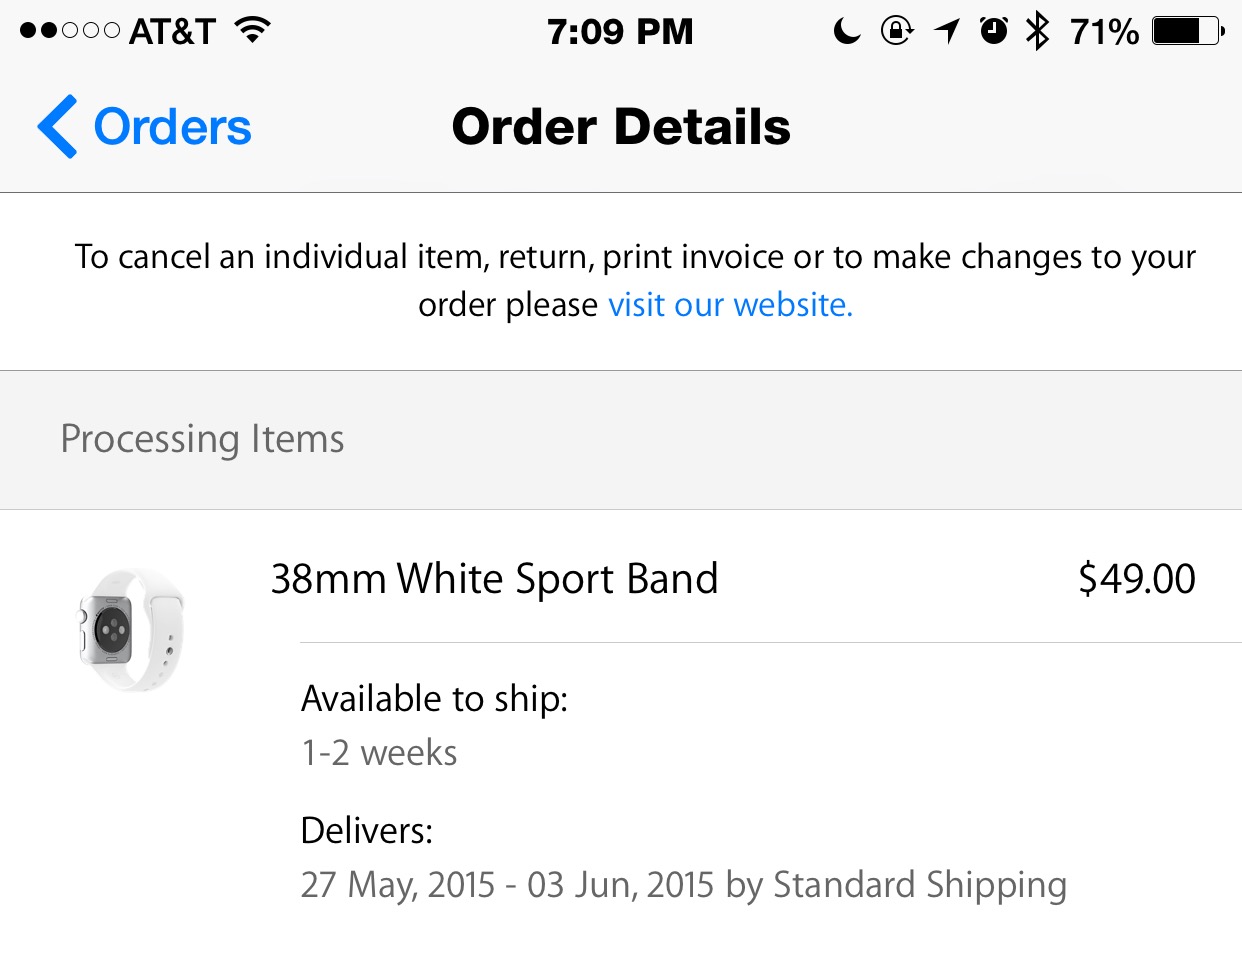The image size is (1242, 960).
Task: Tap the 1-2 weeks availability text
Action: (379, 753)
